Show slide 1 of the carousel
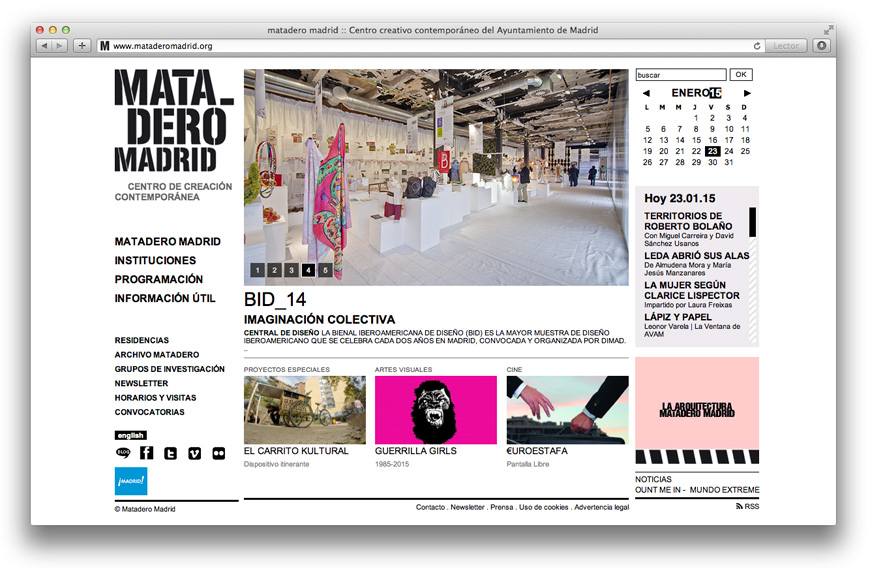 point(257,270)
